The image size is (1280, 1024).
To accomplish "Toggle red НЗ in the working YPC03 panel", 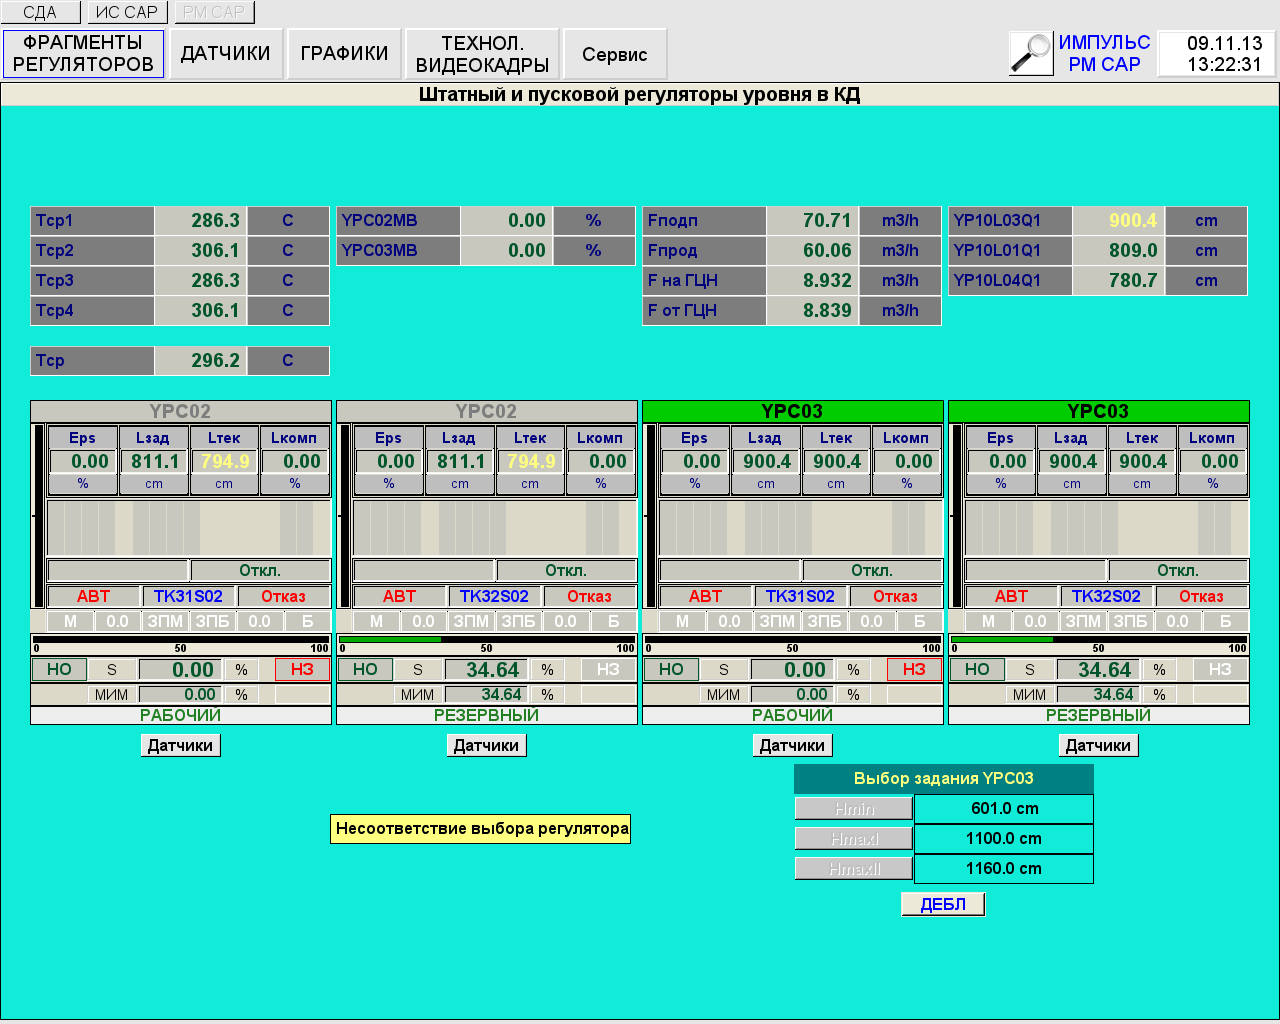I will click(914, 669).
